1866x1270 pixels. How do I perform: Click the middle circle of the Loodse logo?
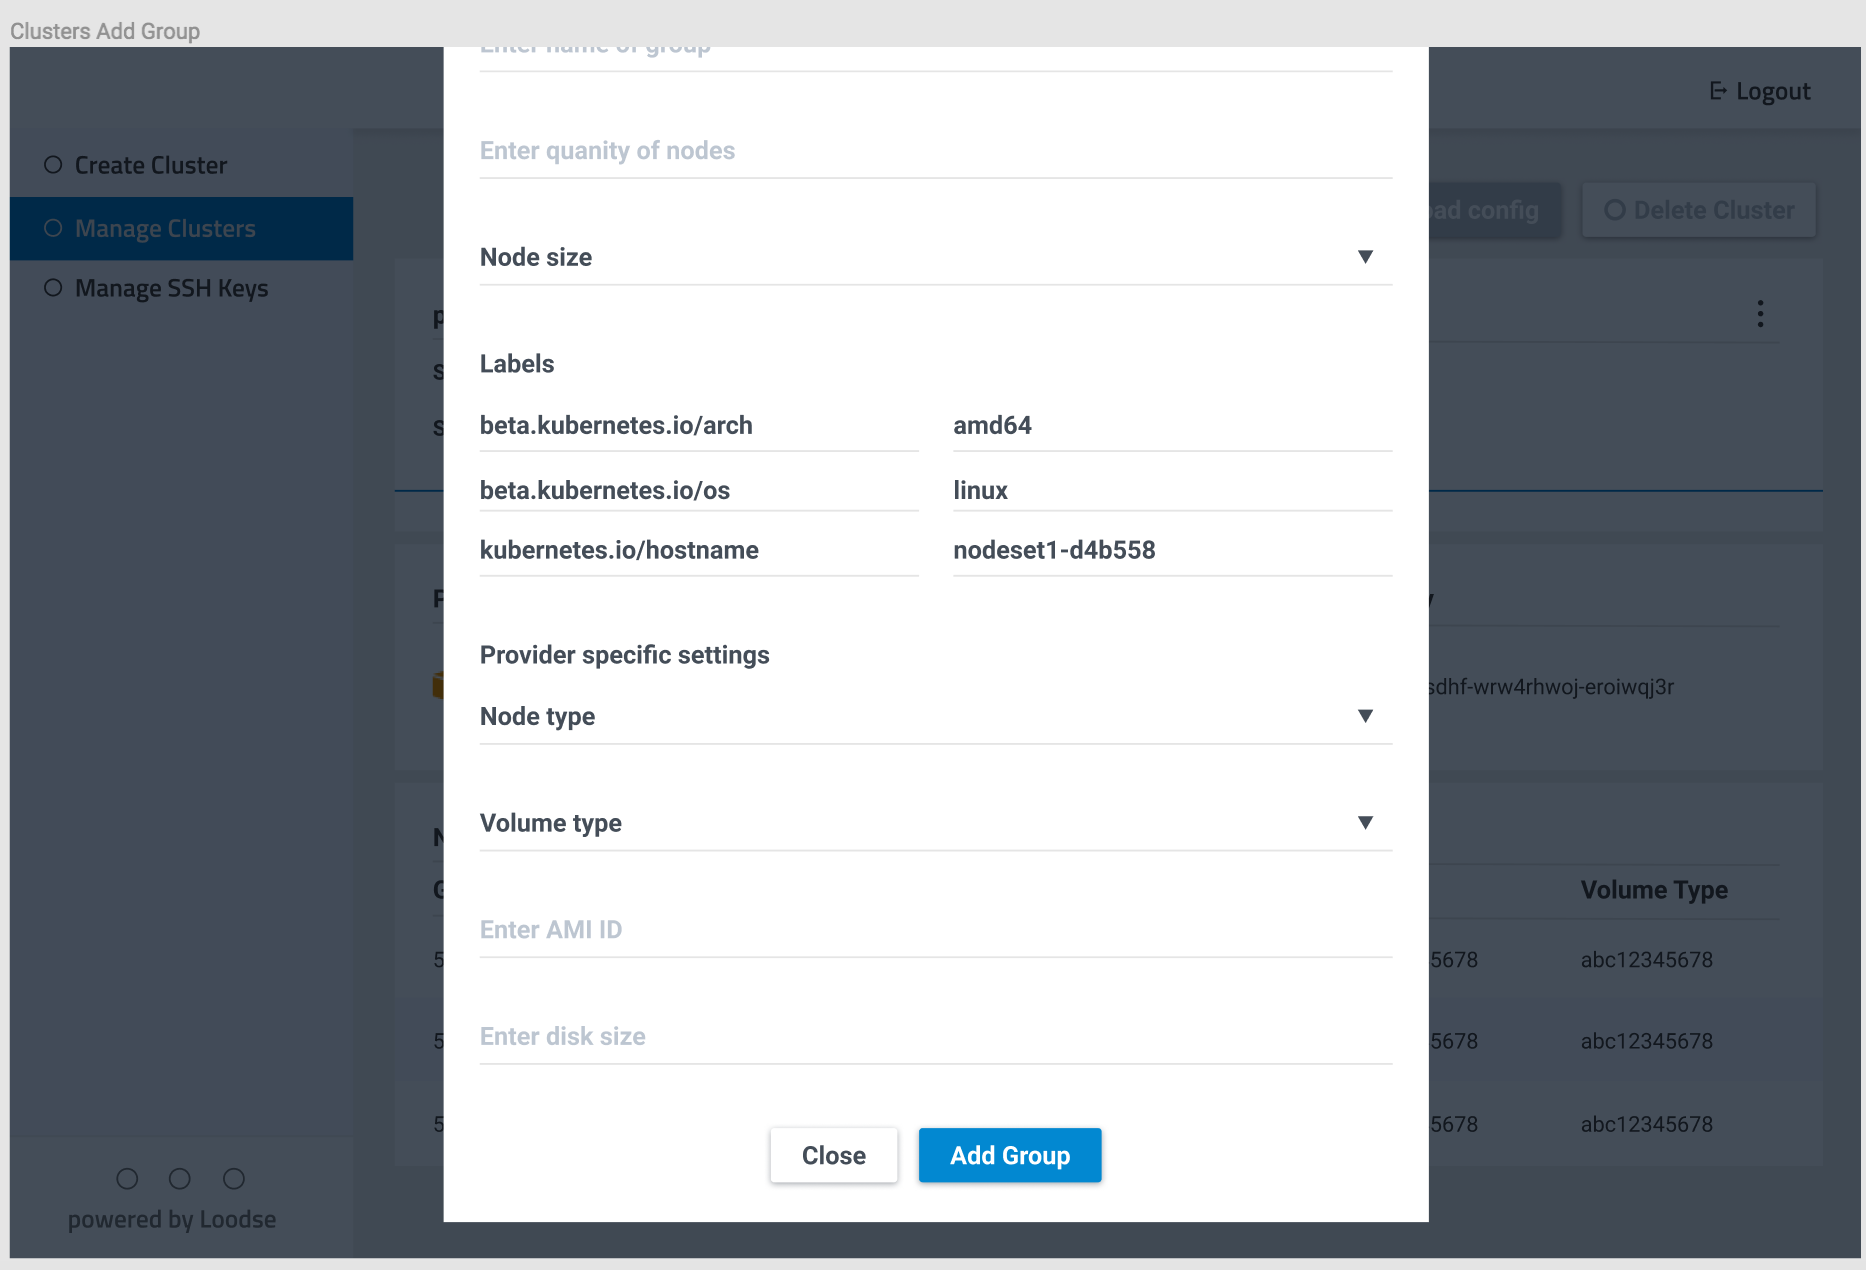tap(180, 1179)
